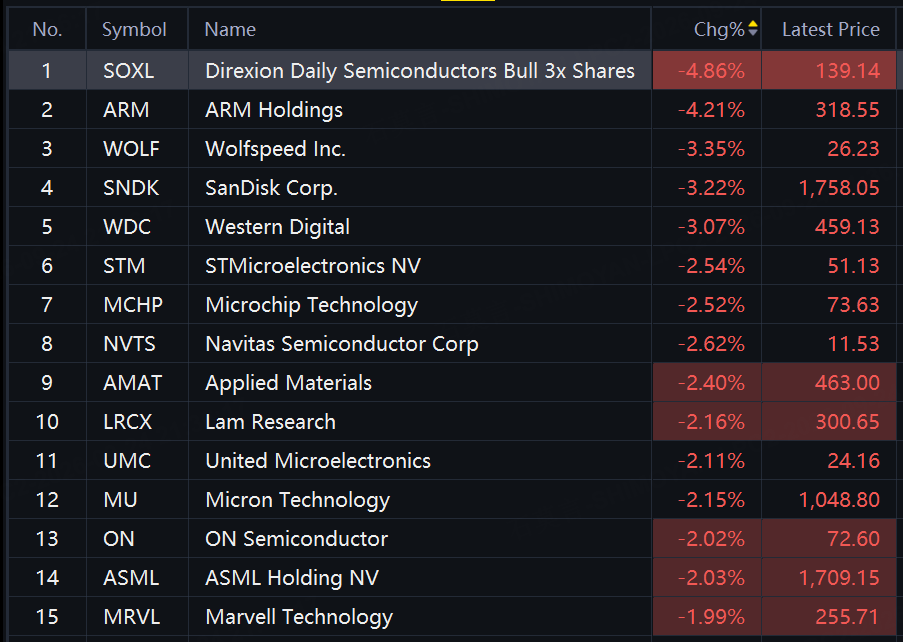903x642 pixels.
Task: Select United Microelectronics row
Action: click(x=452, y=461)
